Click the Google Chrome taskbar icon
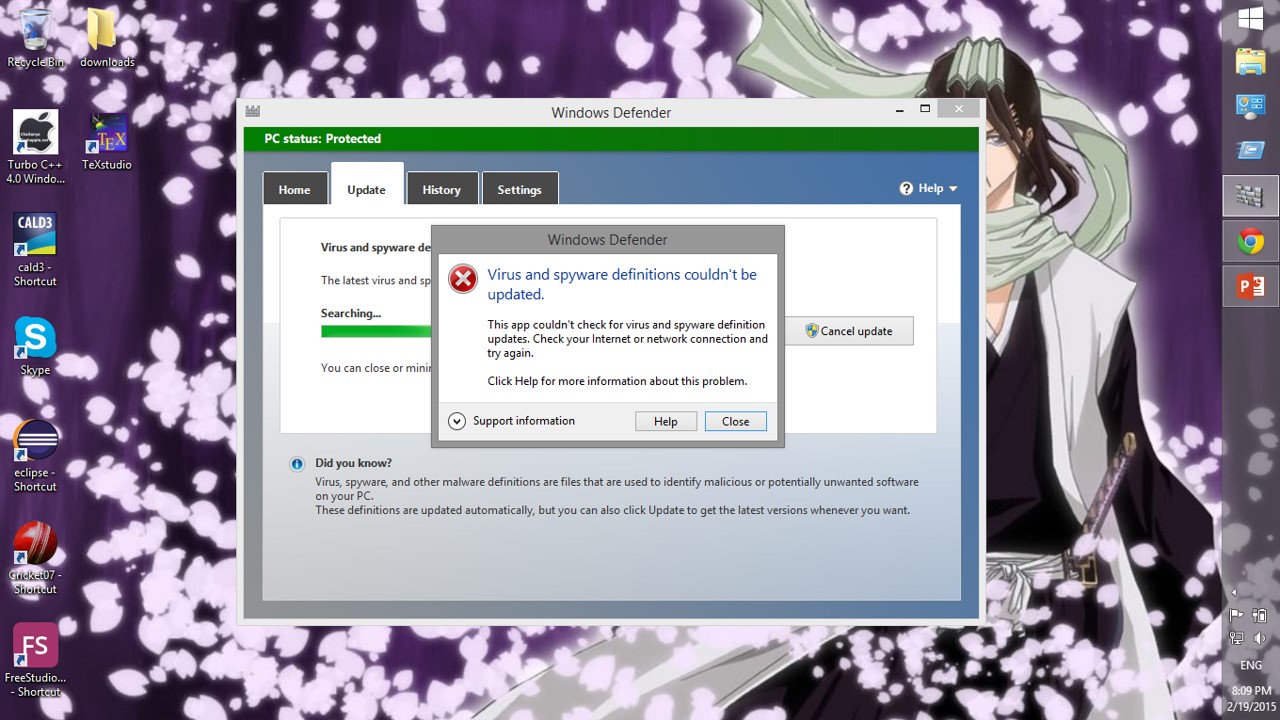Image resolution: width=1280 pixels, height=720 pixels. pos(1250,241)
